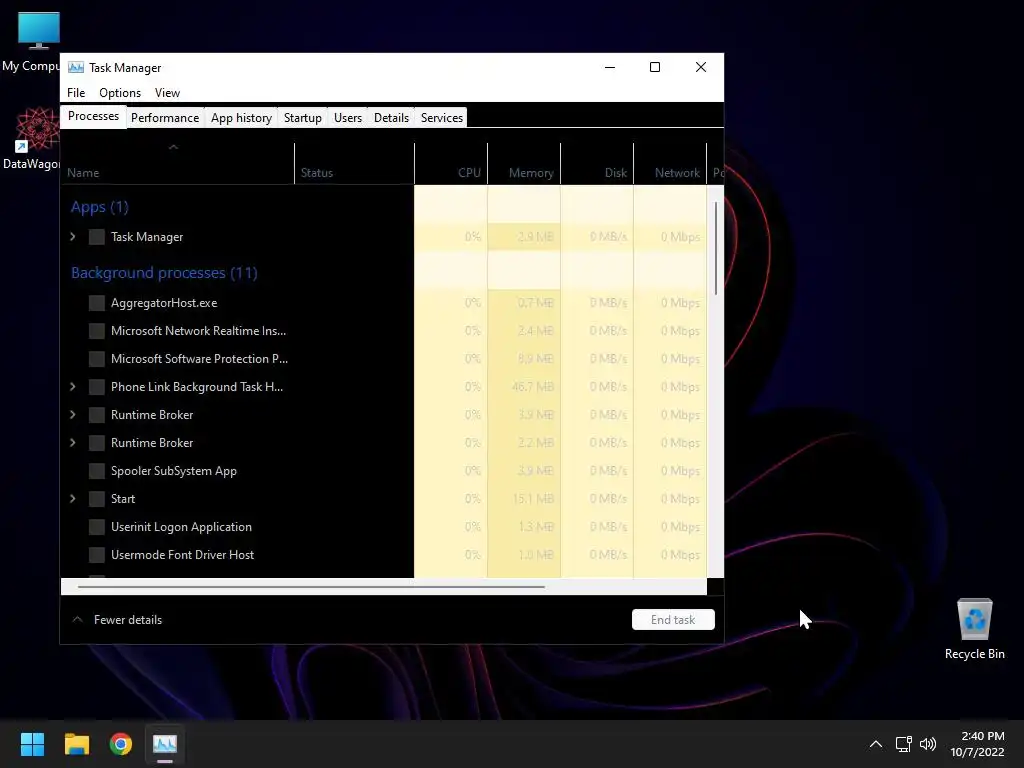
Task: Click the Start process icon
Action: [97, 499]
